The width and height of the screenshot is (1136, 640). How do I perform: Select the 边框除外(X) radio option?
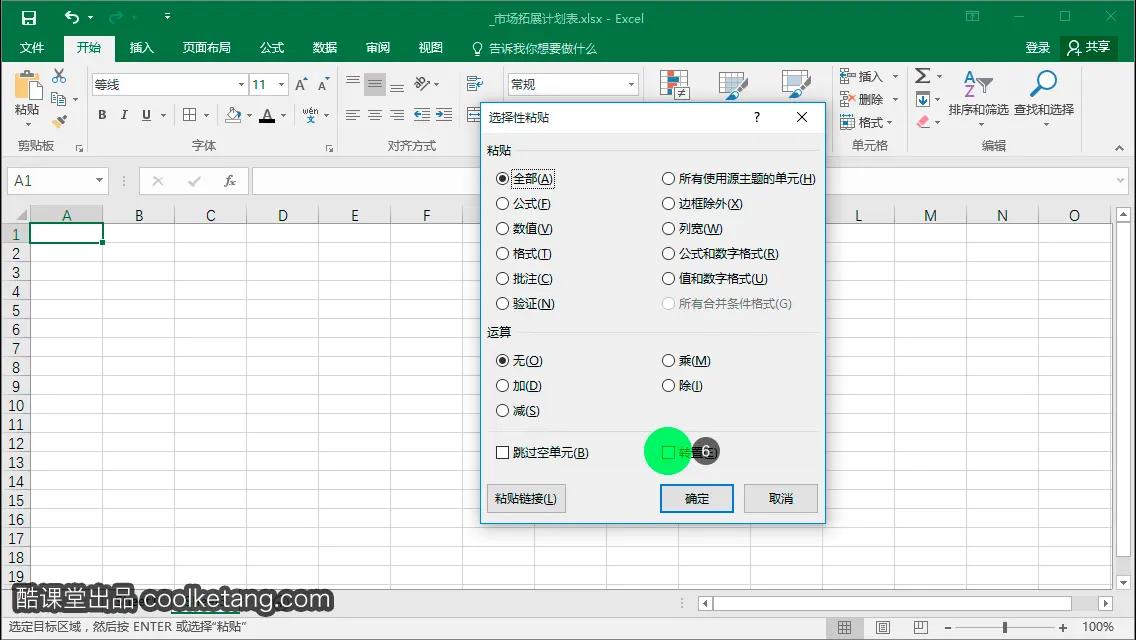click(x=702, y=204)
